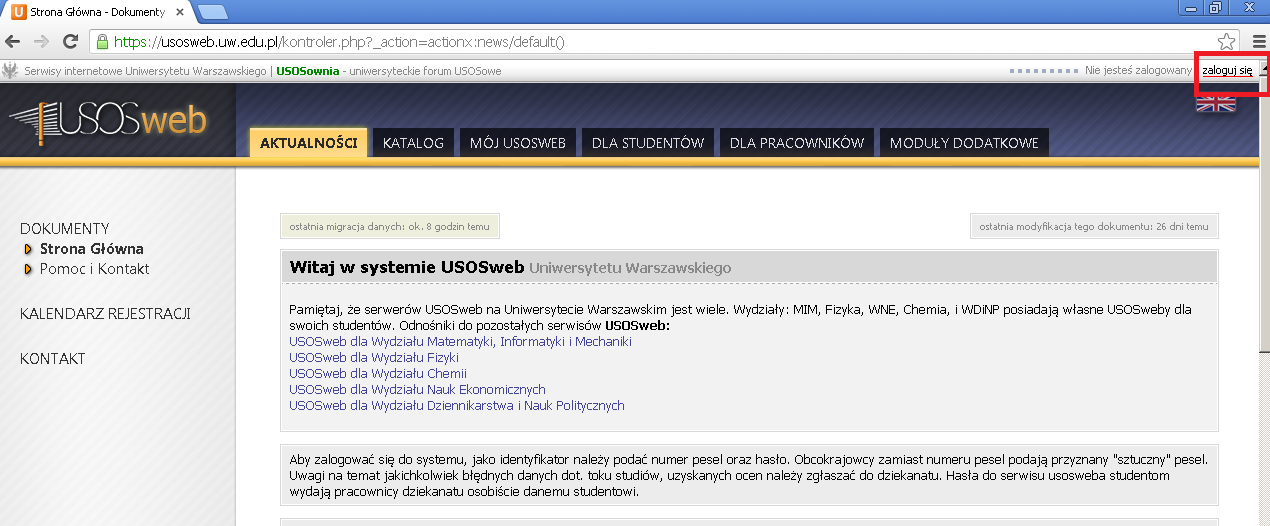Viewport: 1270px width, 526px height.
Task: Open USOSweb dla Wydziału Dziennikarstwa i Nauk Politycznych
Action: coord(456,406)
